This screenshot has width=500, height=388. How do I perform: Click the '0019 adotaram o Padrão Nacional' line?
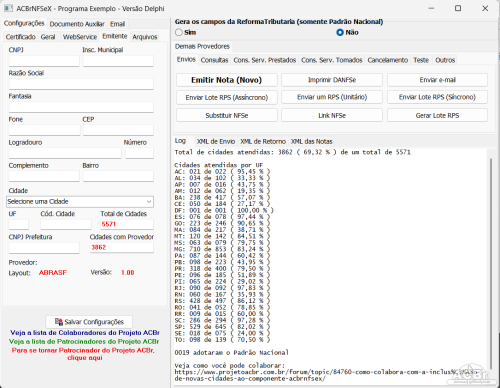(232, 352)
